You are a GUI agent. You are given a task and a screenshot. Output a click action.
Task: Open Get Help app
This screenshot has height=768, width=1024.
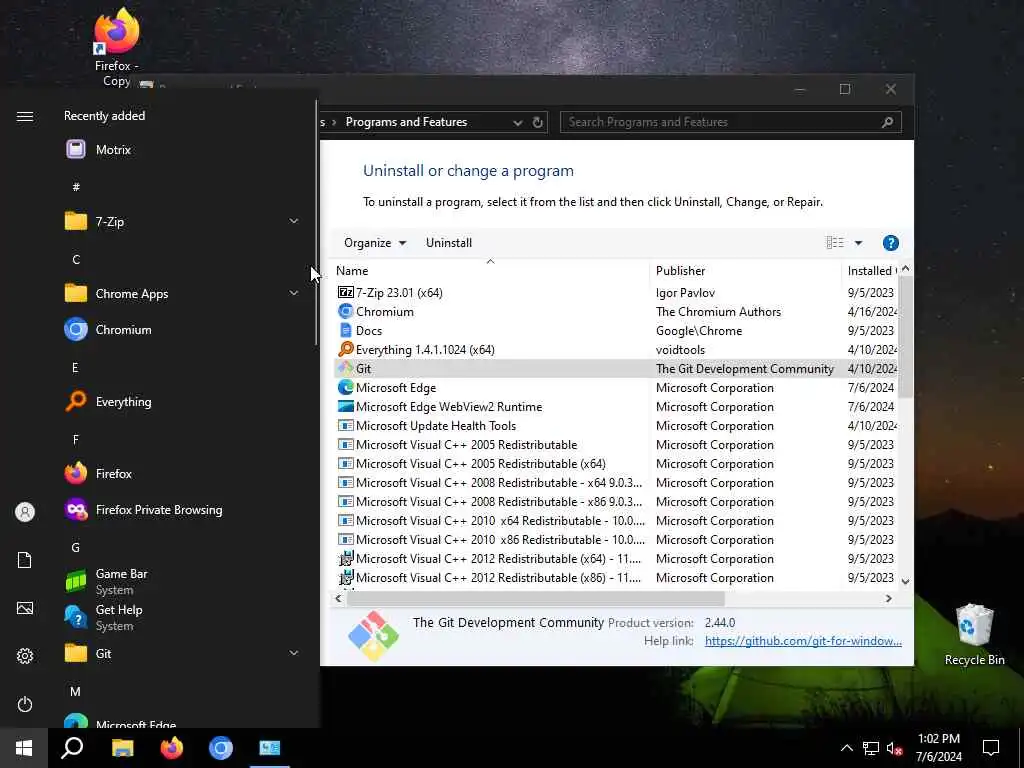click(180, 617)
